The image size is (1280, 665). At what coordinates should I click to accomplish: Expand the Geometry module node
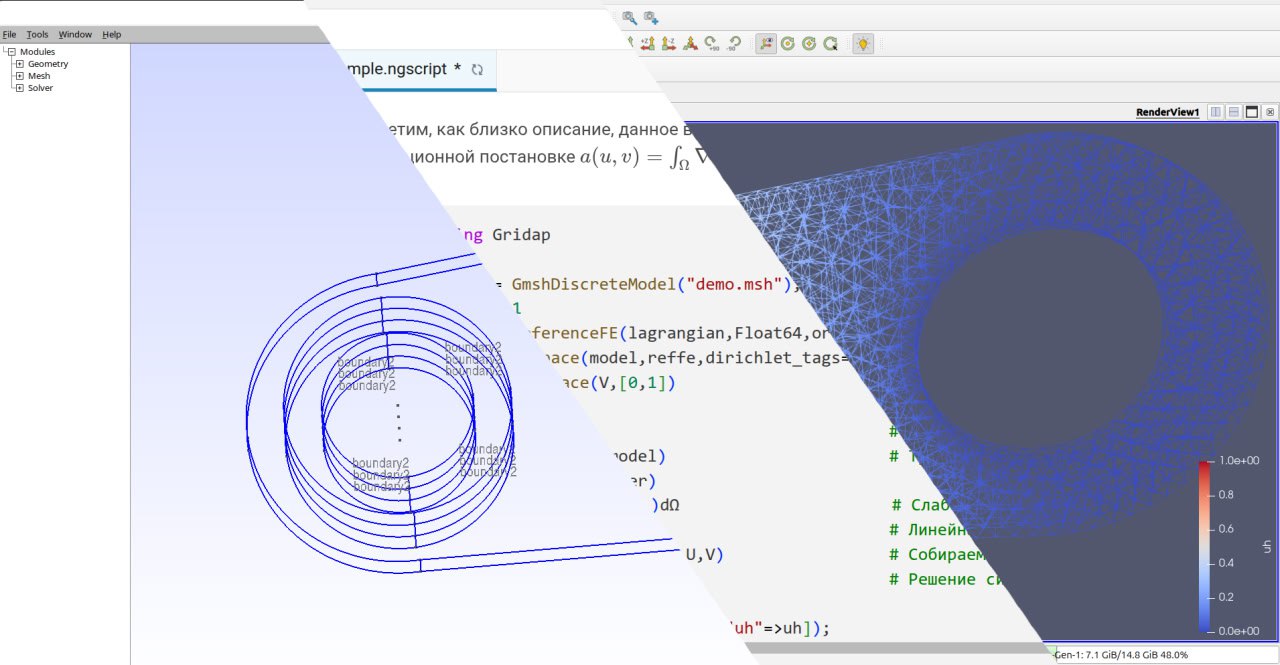(x=19, y=63)
